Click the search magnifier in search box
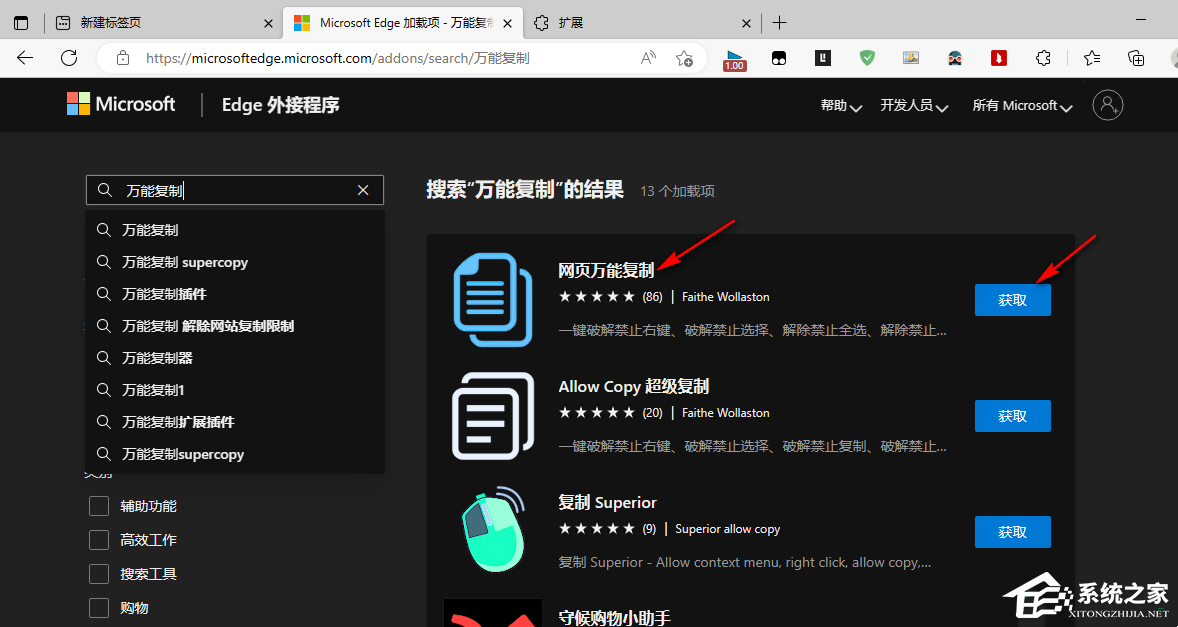This screenshot has width=1178, height=627. (106, 191)
